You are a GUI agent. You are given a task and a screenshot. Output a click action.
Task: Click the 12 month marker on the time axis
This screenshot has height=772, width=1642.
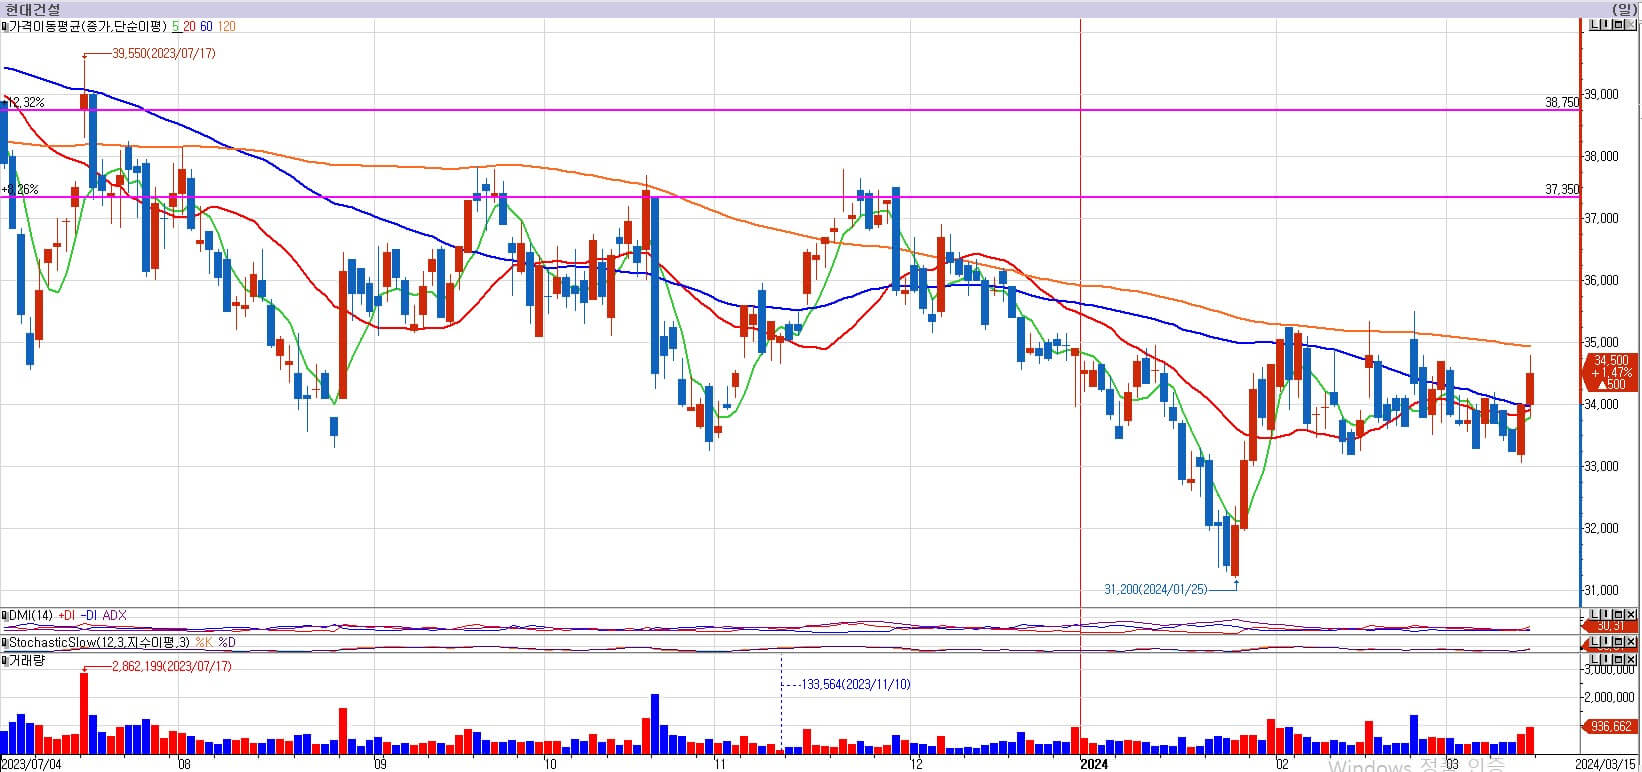[916, 764]
